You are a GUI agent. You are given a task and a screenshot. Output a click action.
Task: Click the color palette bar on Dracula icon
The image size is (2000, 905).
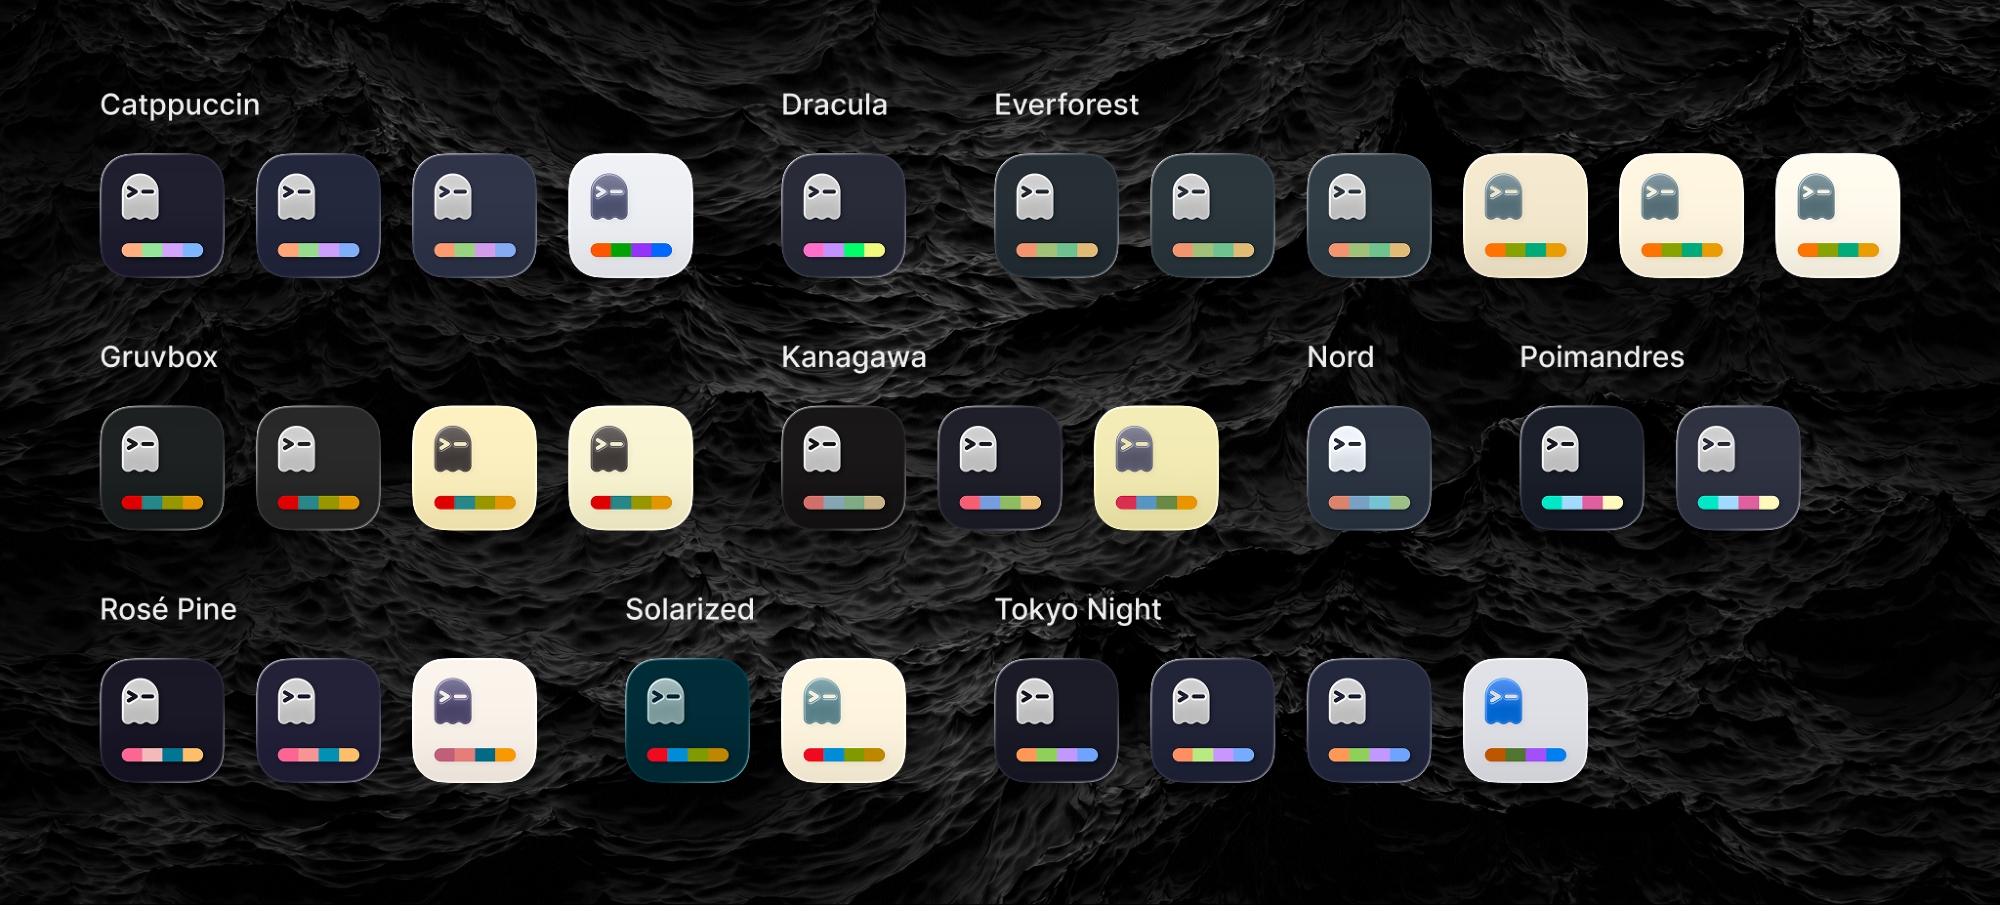click(x=843, y=250)
